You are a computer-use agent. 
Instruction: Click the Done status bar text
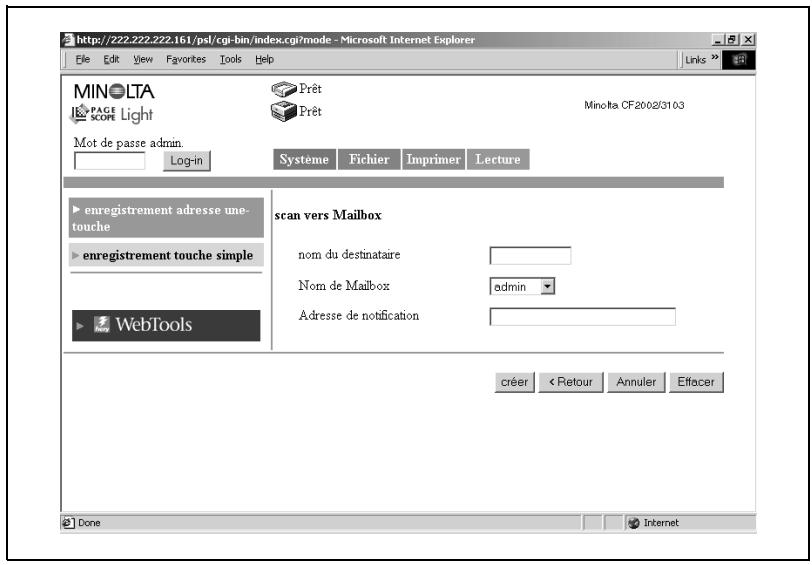pyautogui.click(x=89, y=523)
